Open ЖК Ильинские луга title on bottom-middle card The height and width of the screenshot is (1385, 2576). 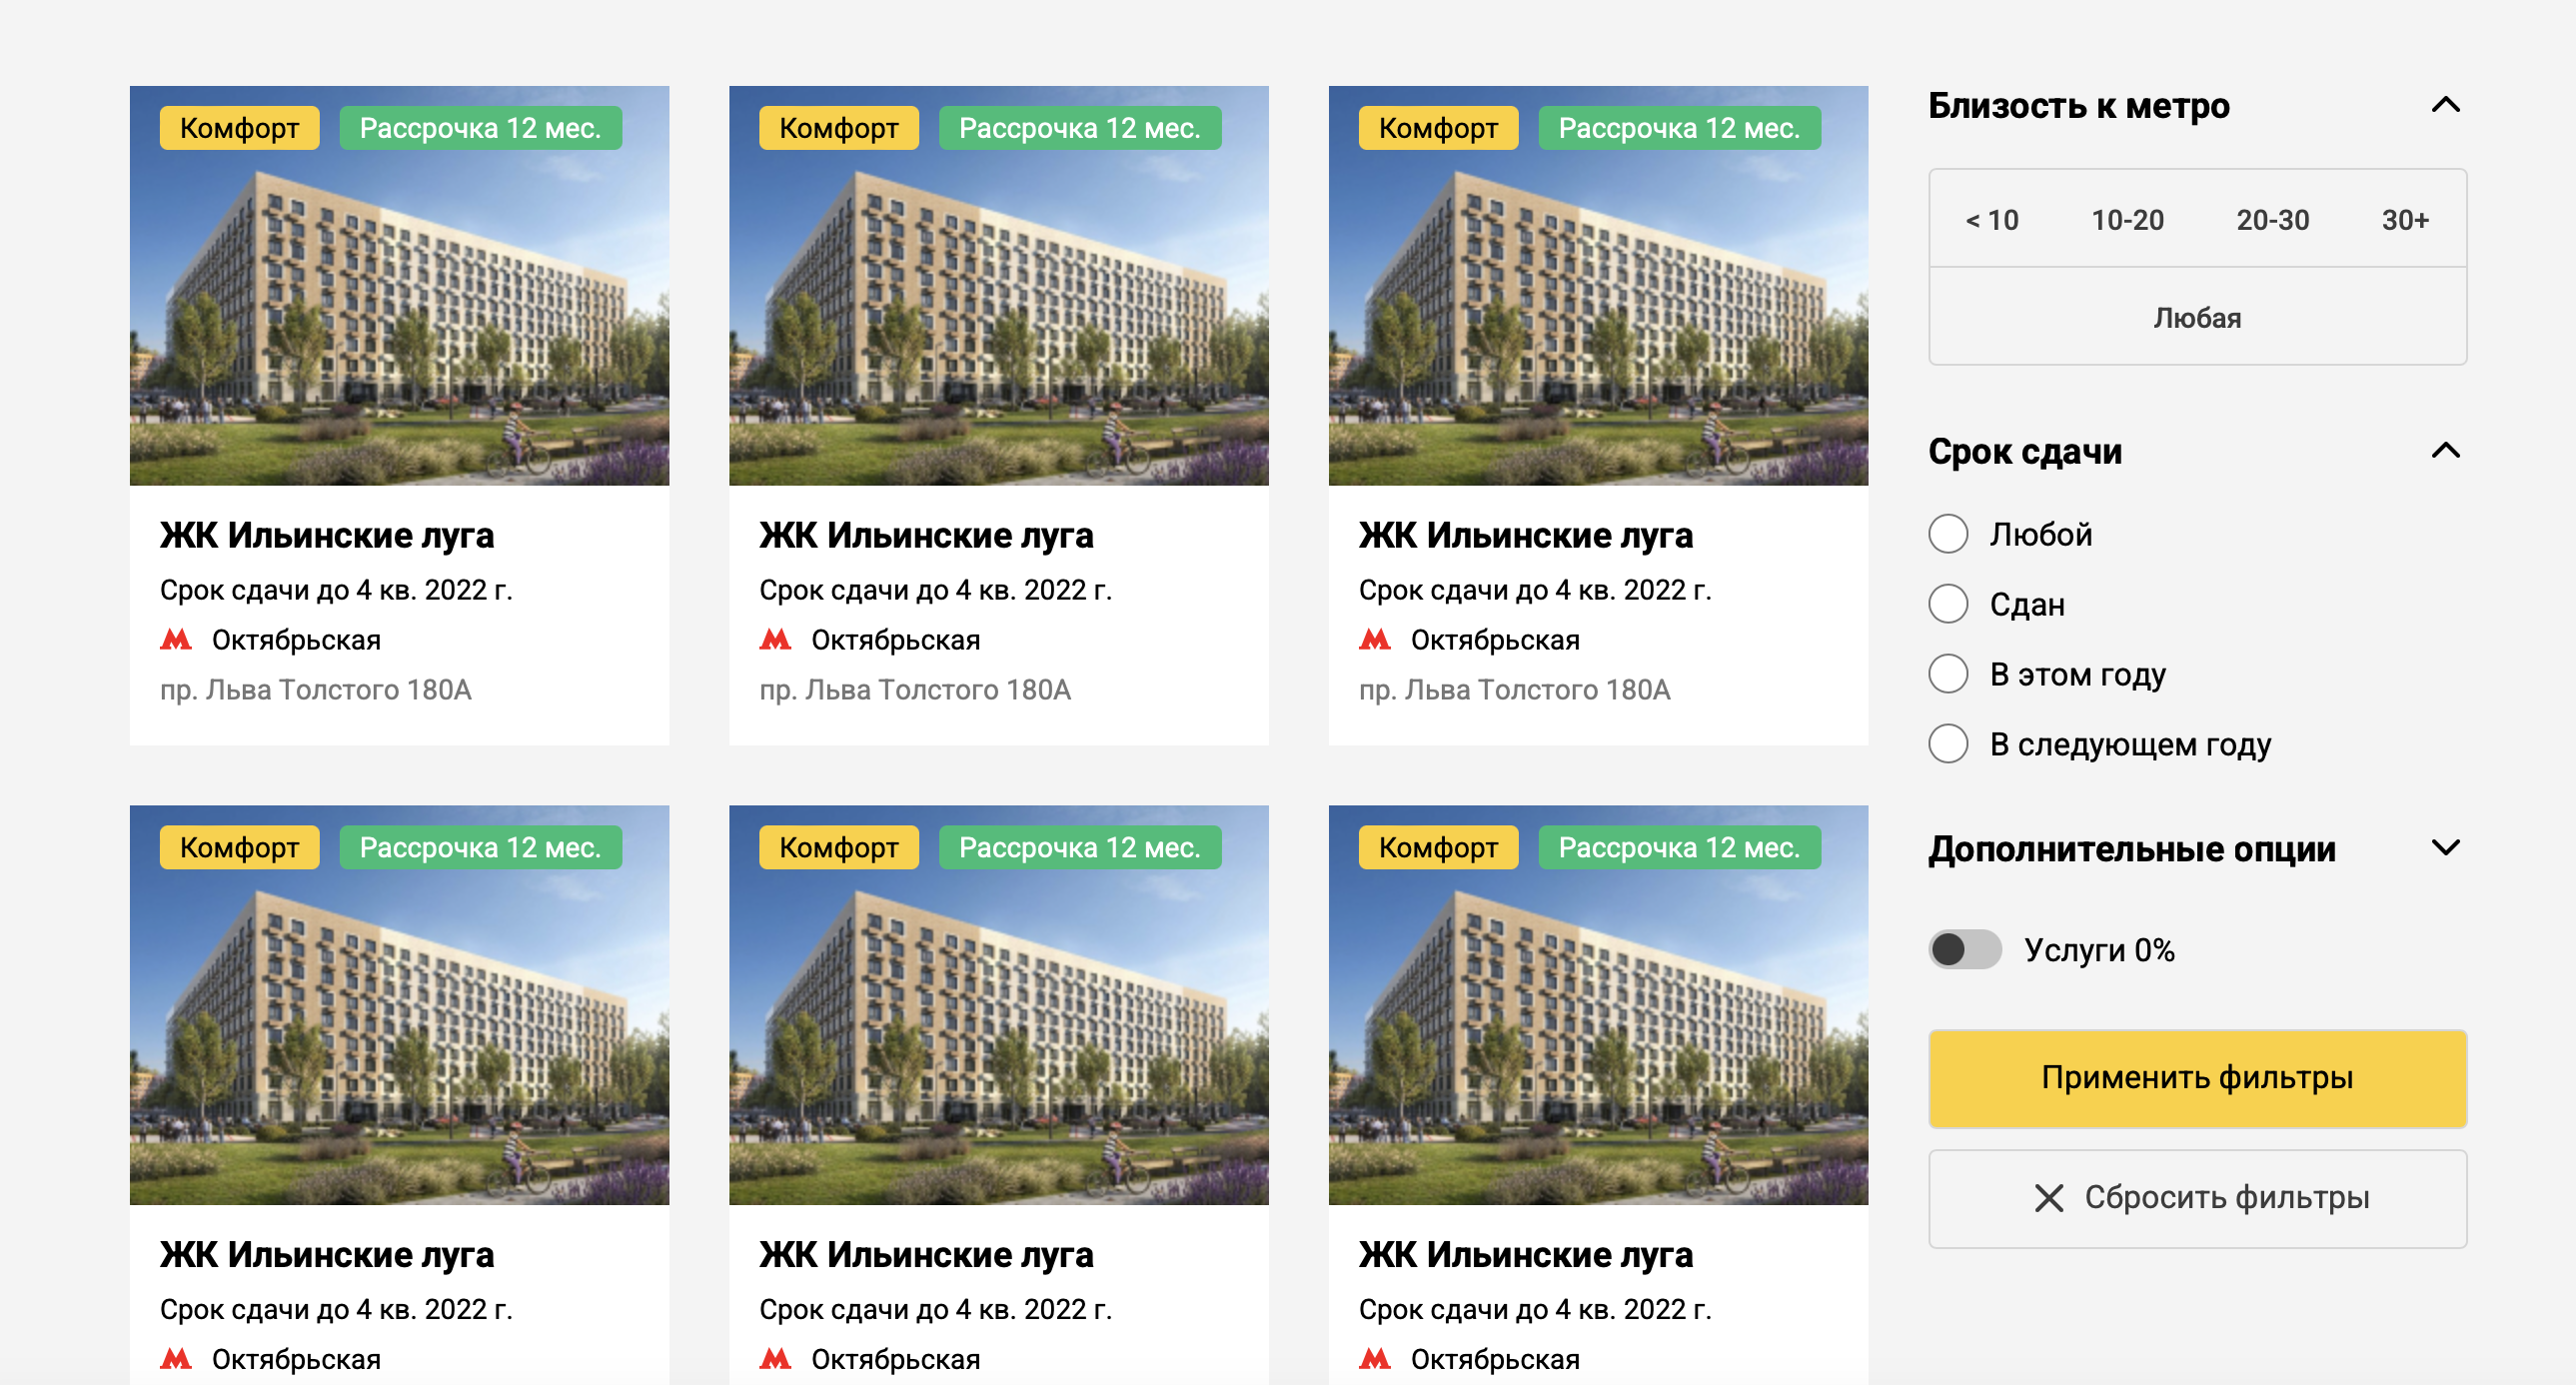[x=926, y=1254]
